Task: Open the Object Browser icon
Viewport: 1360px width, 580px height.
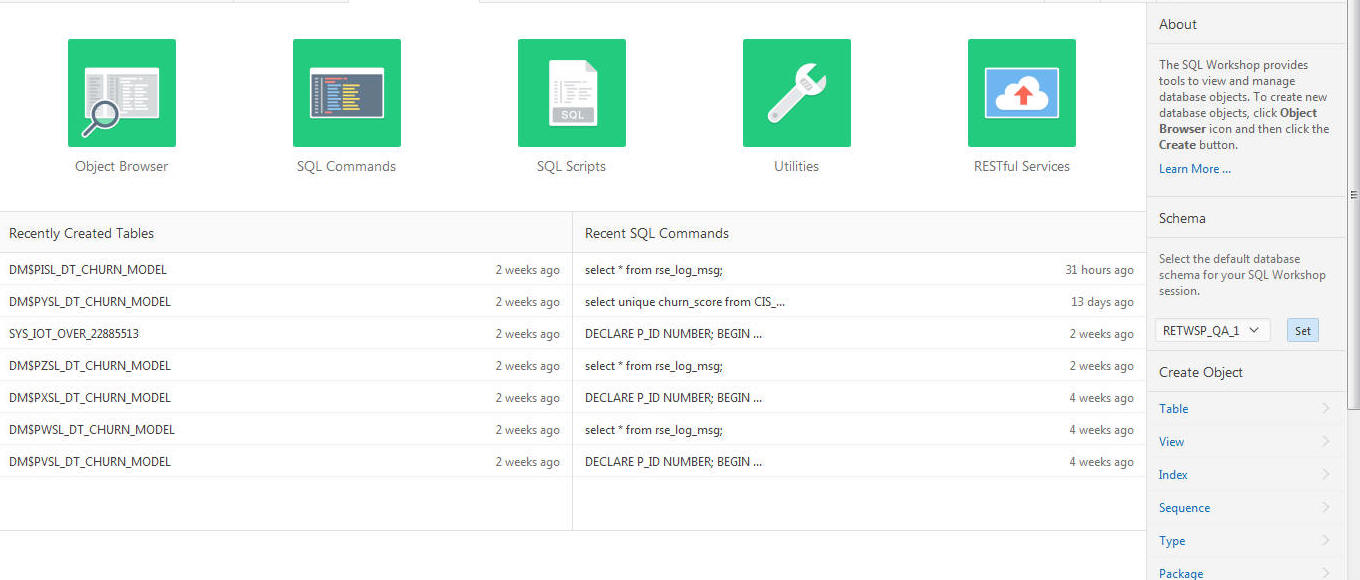Action: pos(122,93)
